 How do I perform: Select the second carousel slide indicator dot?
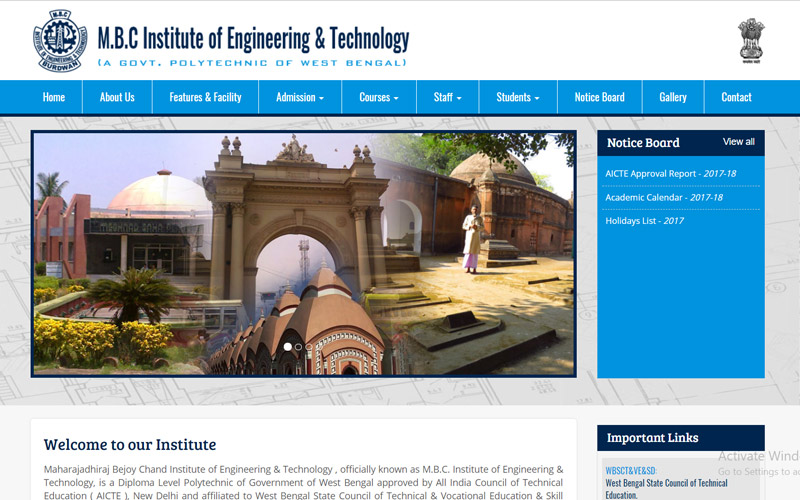tap(298, 347)
